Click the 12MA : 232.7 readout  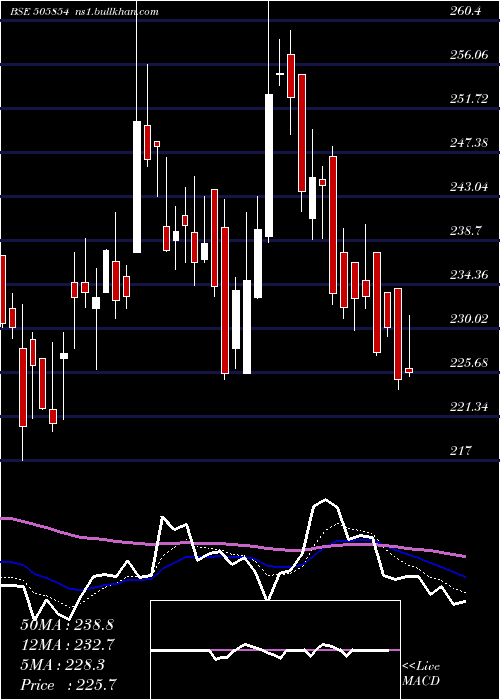point(68,645)
